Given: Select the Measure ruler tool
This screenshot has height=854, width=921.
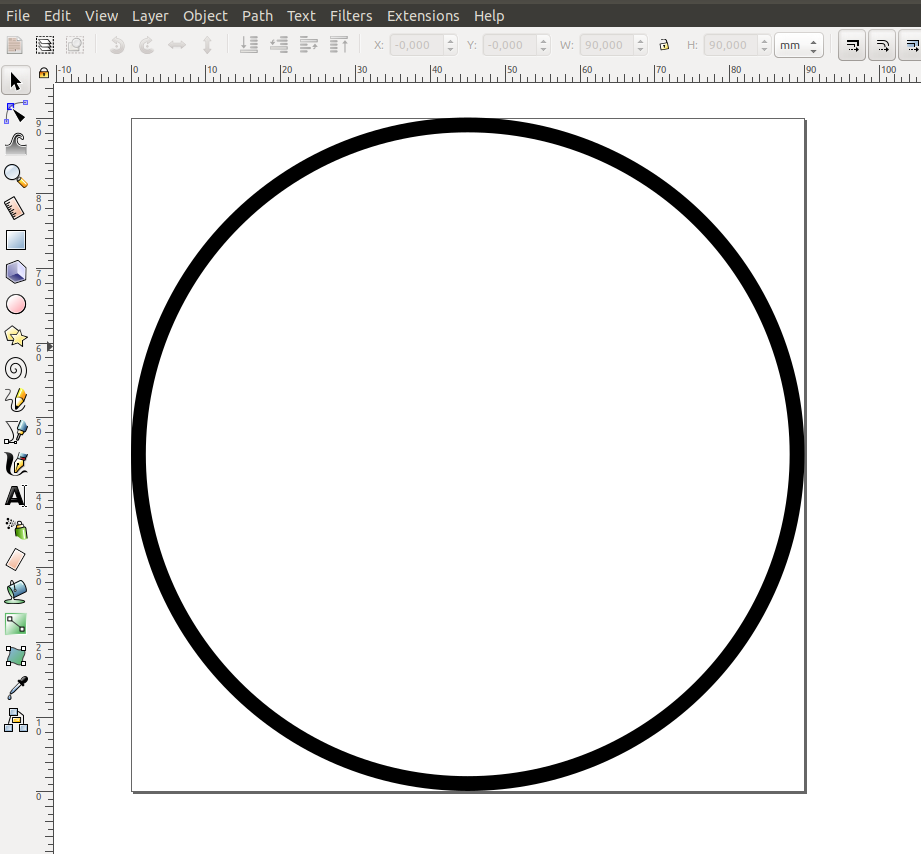Looking at the screenshot, I should [16, 208].
